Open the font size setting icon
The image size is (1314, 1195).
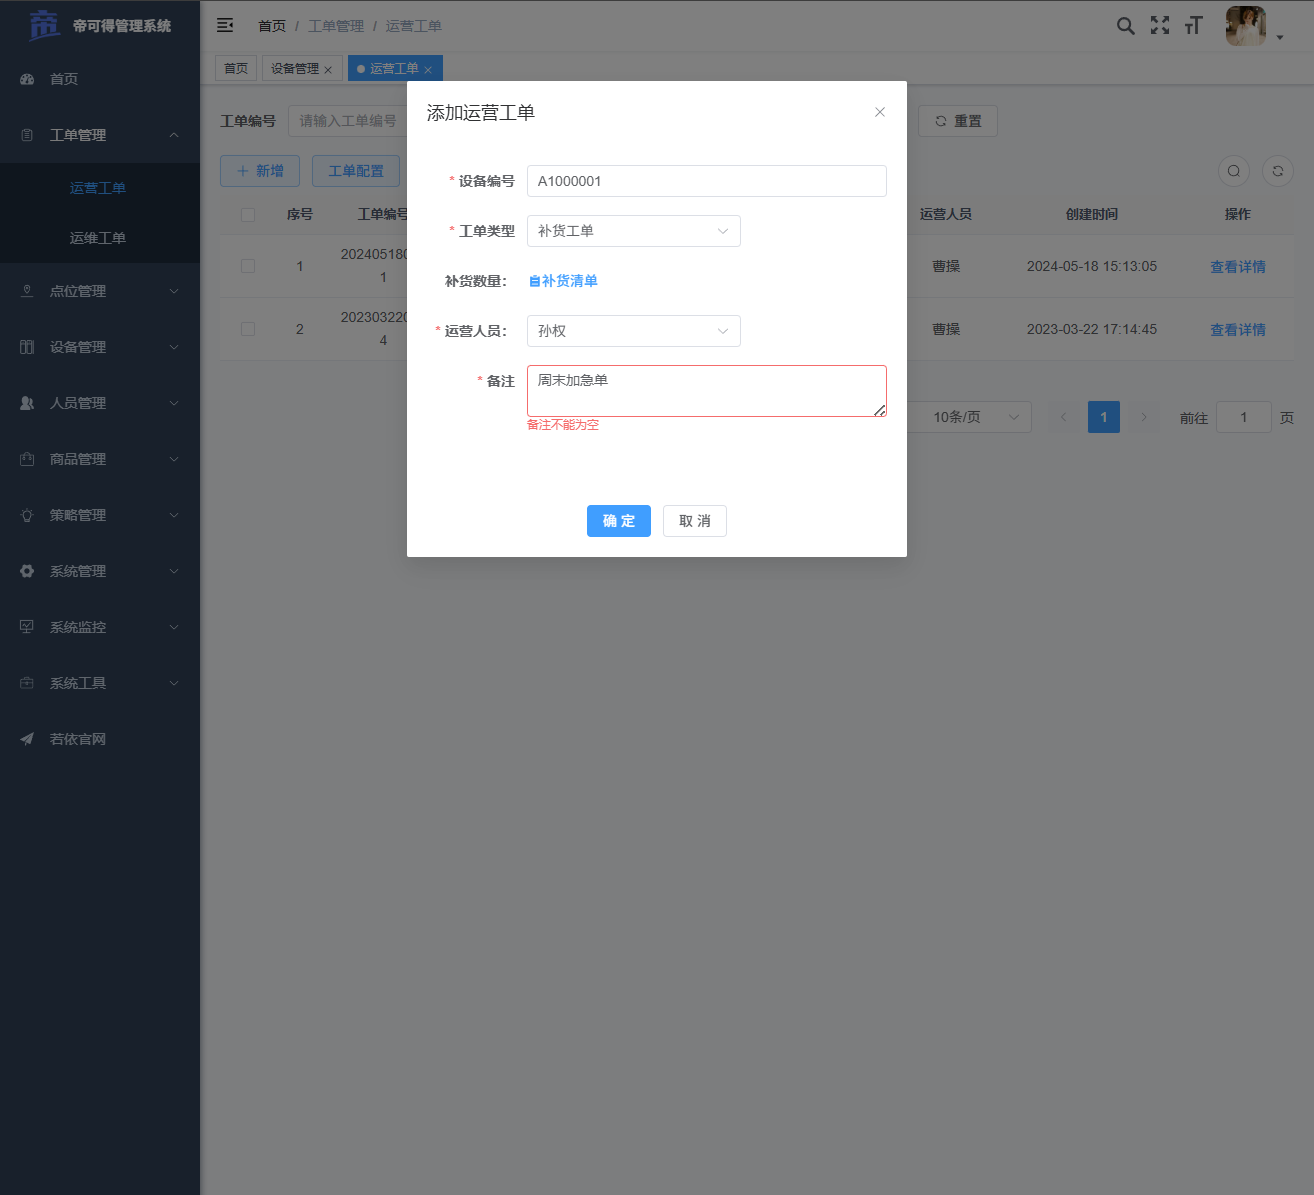coord(1193,26)
